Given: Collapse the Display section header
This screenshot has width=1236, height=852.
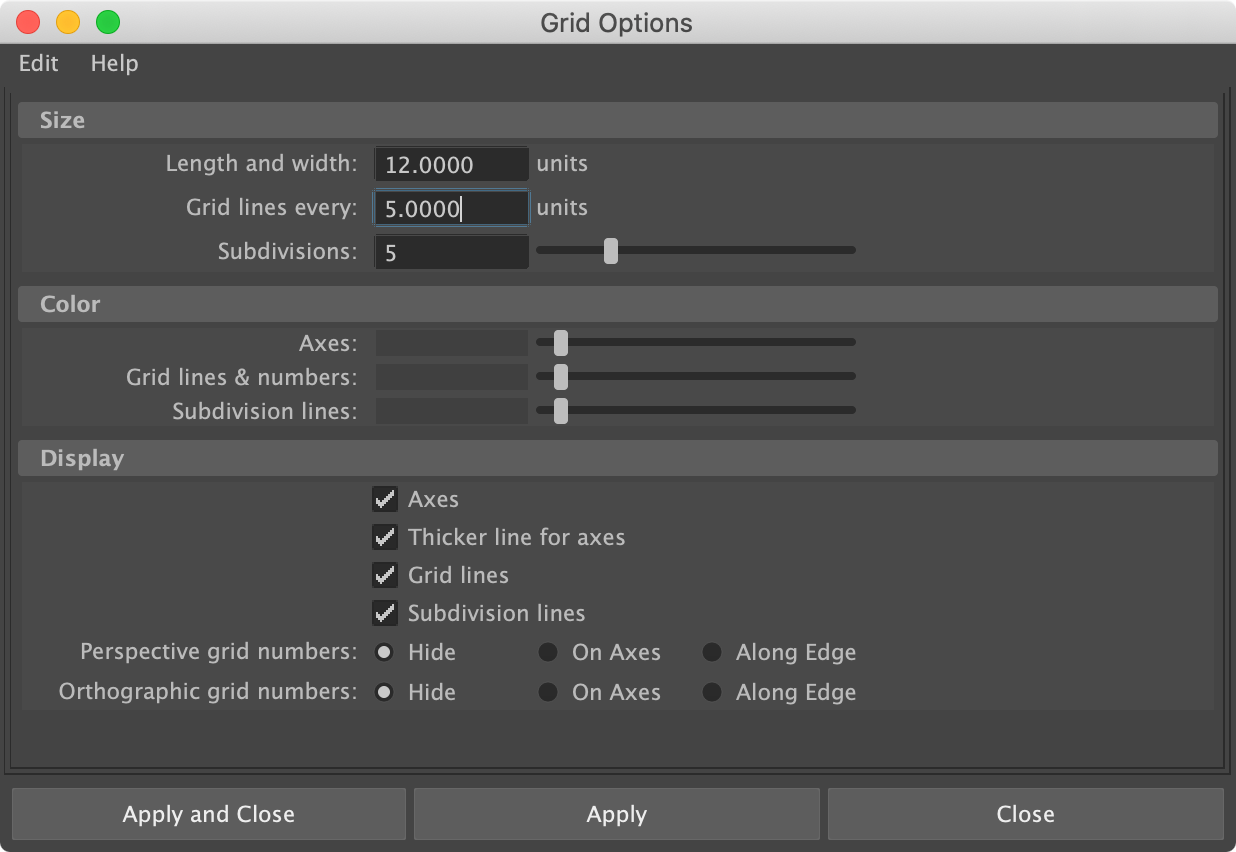Looking at the screenshot, I should [617, 459].
